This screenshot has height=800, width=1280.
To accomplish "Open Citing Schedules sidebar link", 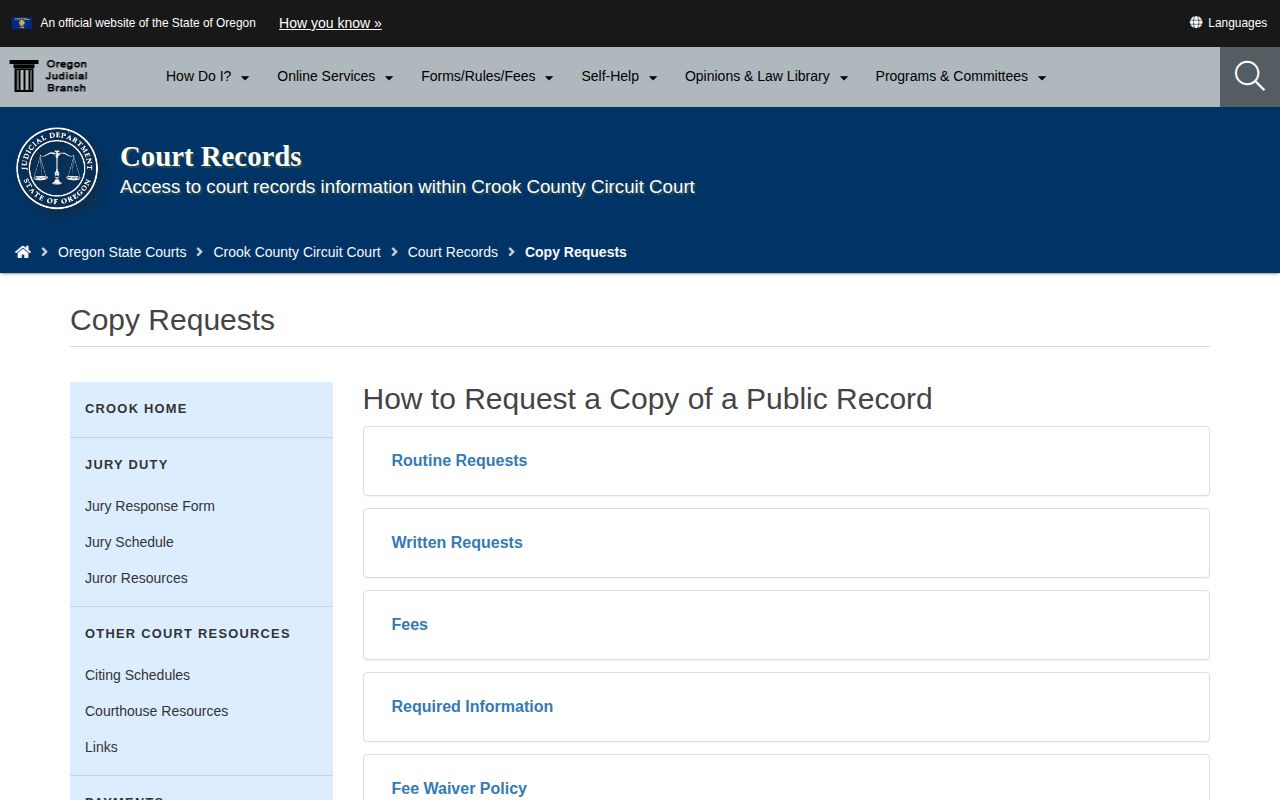I will pos(137,675).
